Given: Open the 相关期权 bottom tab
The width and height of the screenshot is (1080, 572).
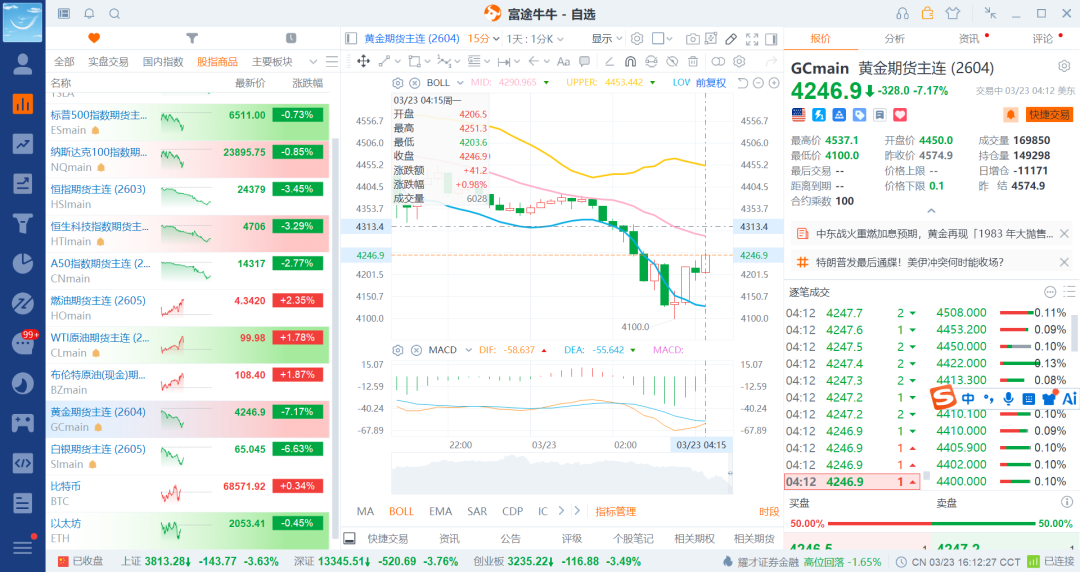Looking at the screenshot, I should pos(694,538).
